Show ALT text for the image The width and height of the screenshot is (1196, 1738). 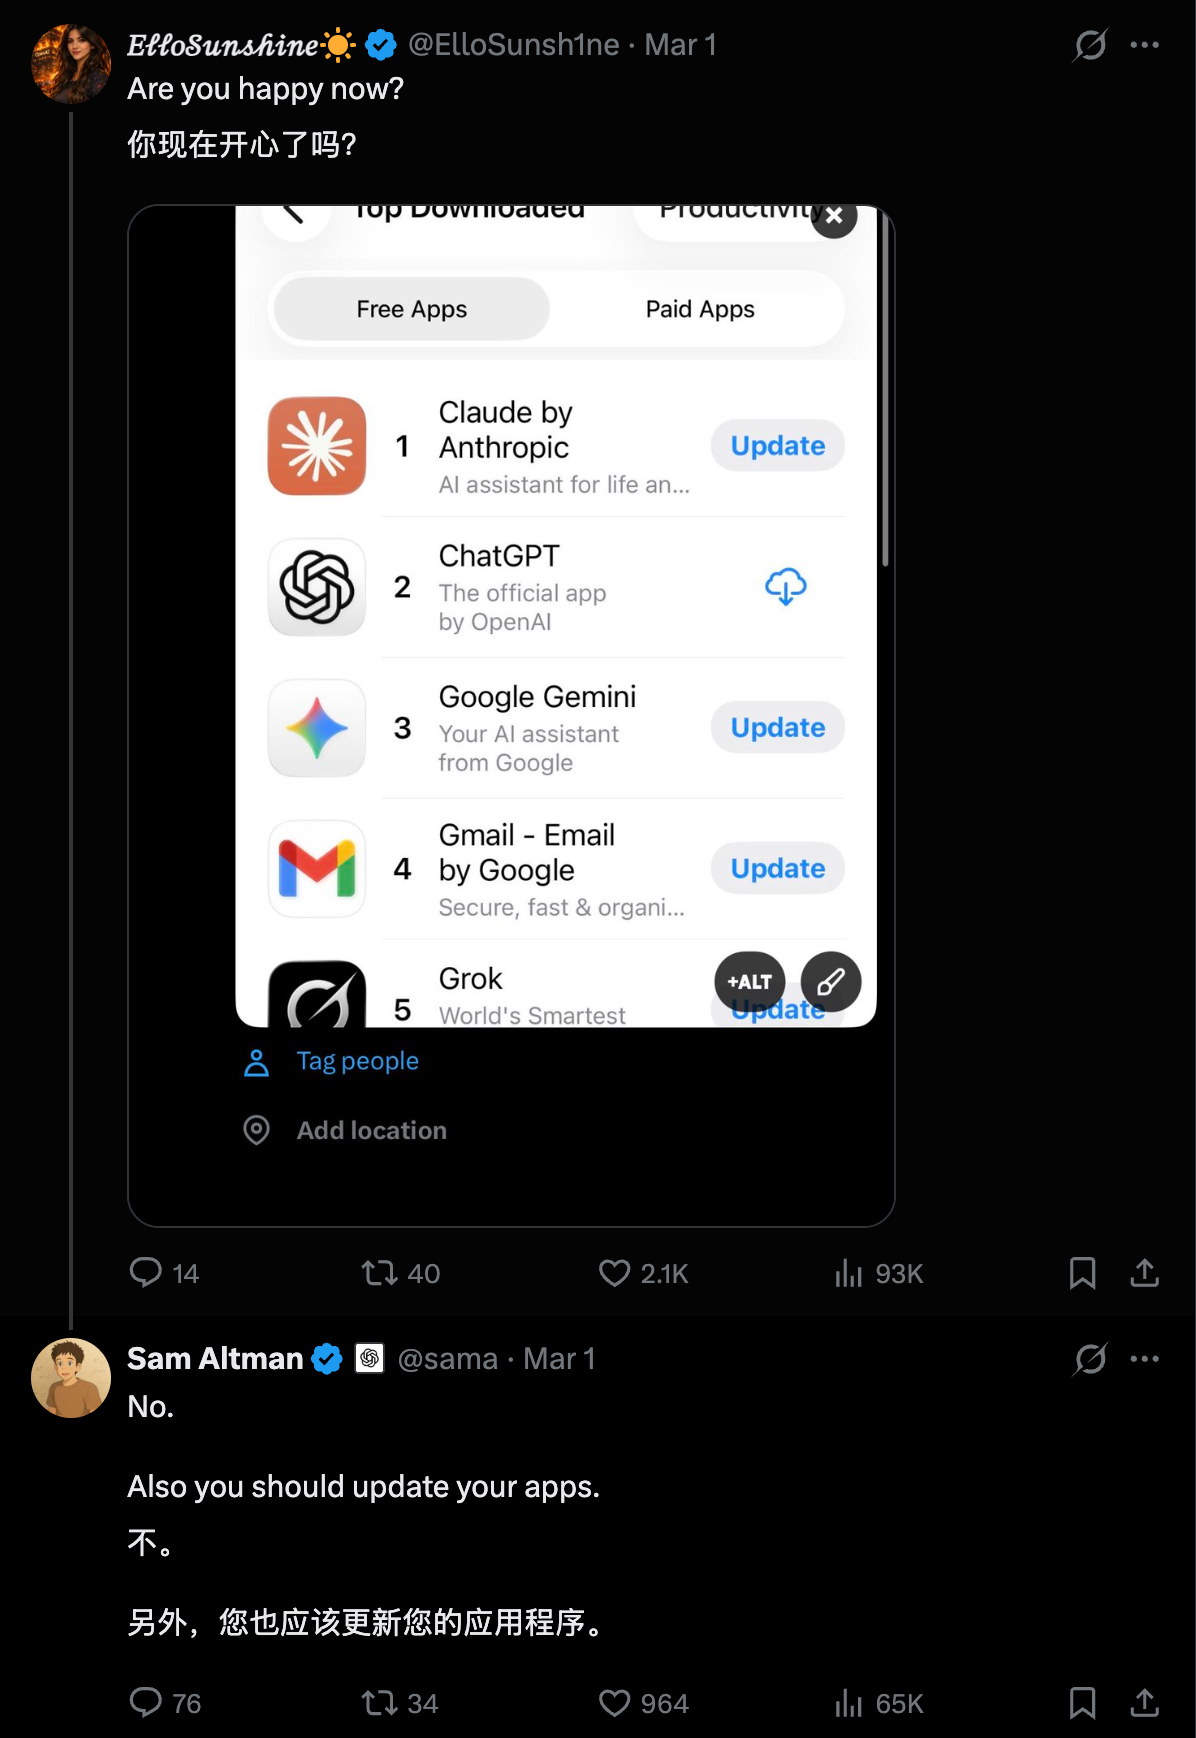tap(749, 982)
